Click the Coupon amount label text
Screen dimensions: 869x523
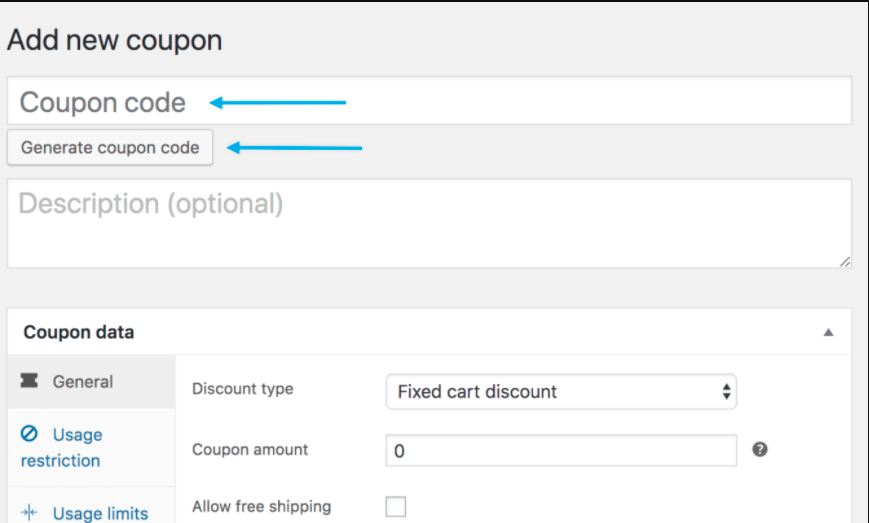[x=250, y=449]
